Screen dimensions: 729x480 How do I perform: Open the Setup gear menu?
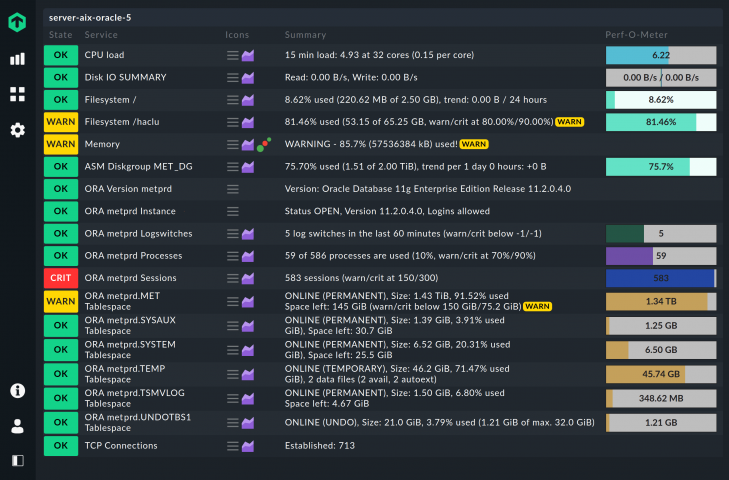click(x=17, y=130)
